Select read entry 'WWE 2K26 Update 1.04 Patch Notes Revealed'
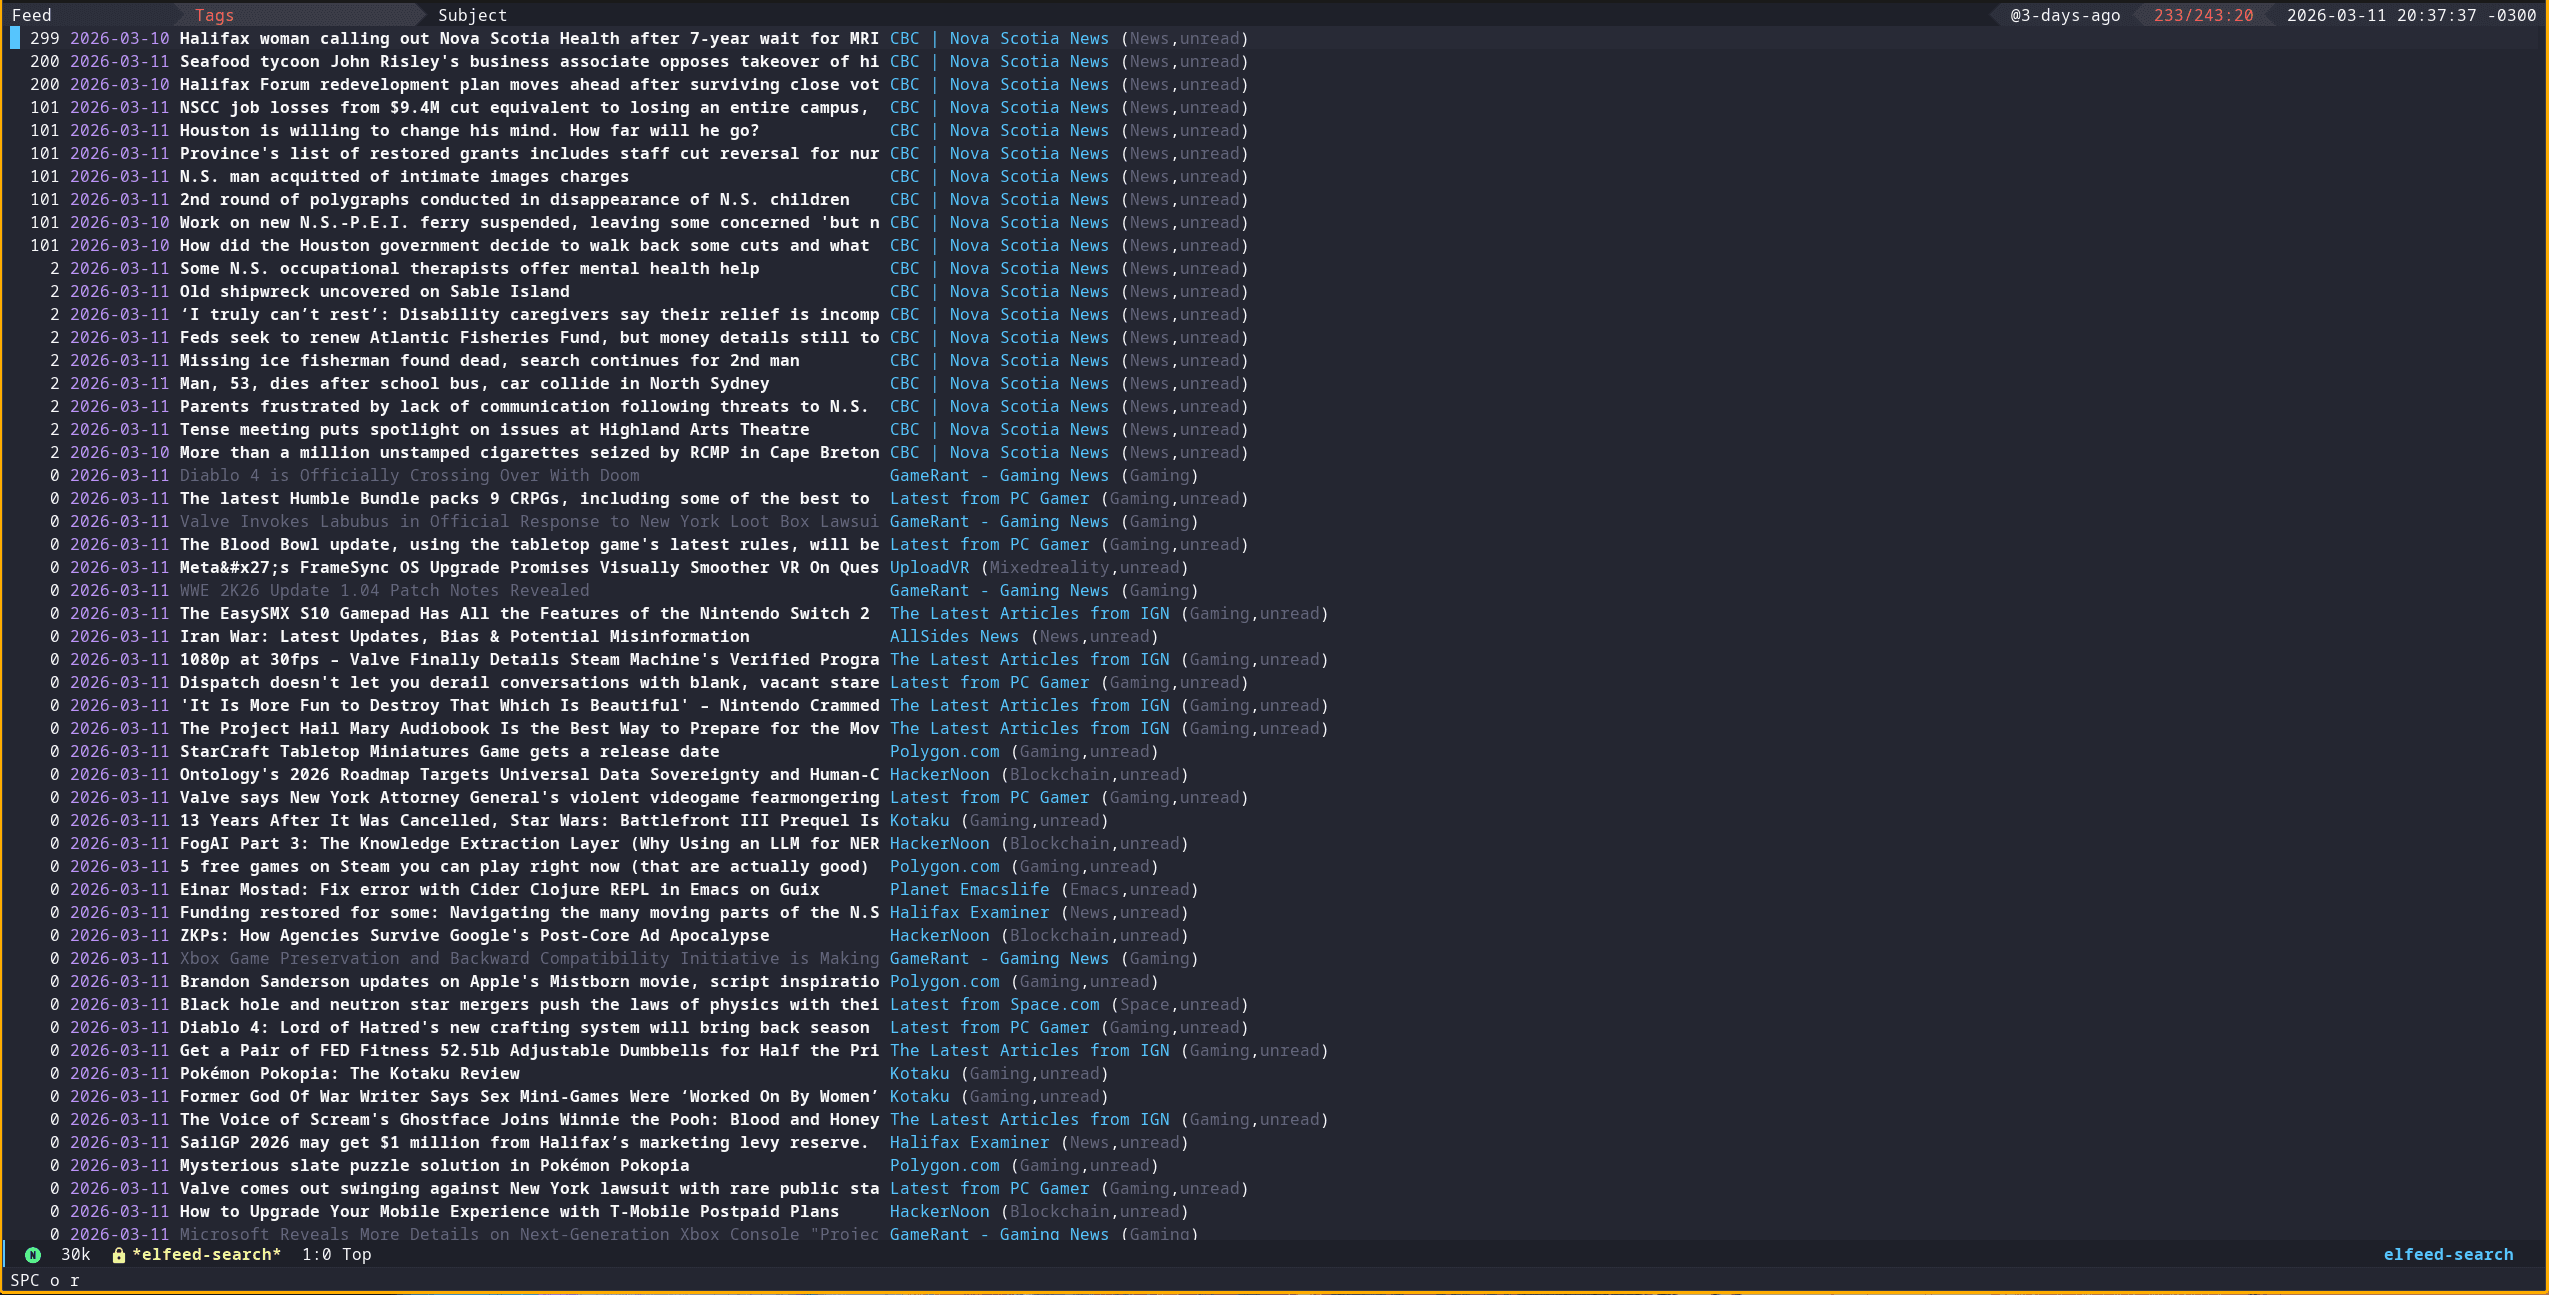 (x=384, y=590)
